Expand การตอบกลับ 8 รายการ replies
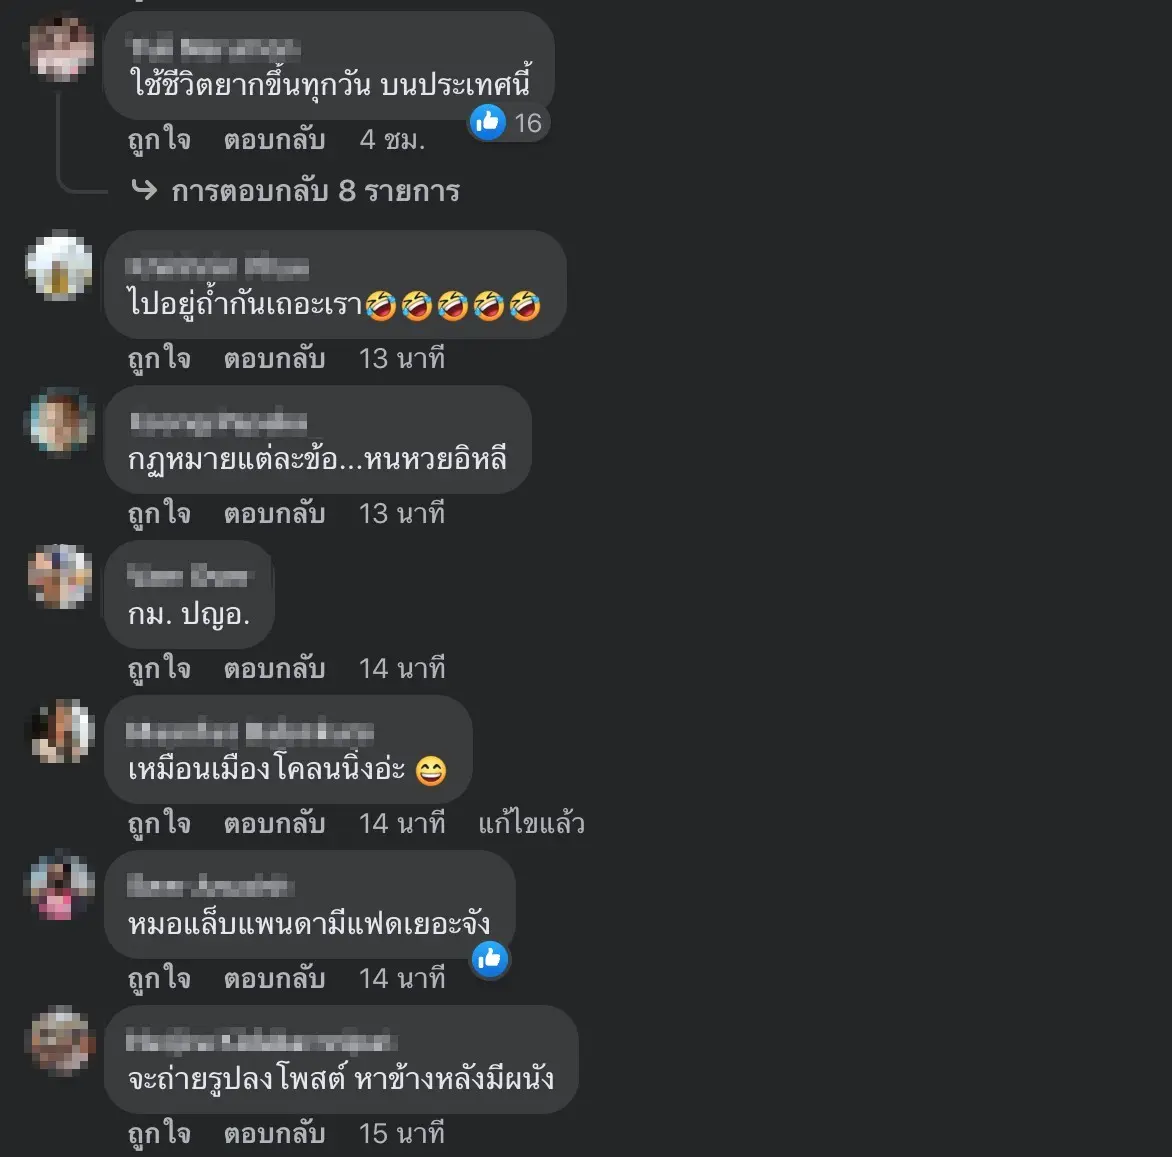Image resolution: width=1172 pixels, height=1157 pixels. click(x=315, y=191)
